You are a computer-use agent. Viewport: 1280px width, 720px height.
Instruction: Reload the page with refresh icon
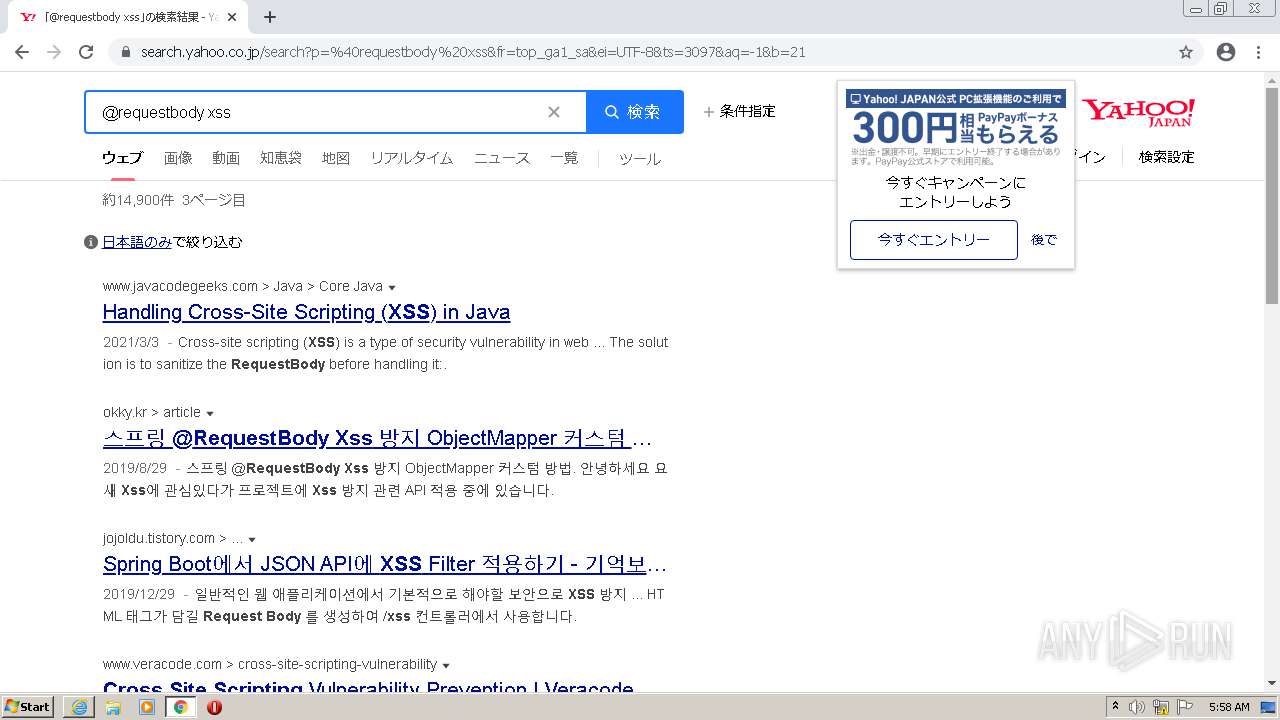[x=86, y=52]
